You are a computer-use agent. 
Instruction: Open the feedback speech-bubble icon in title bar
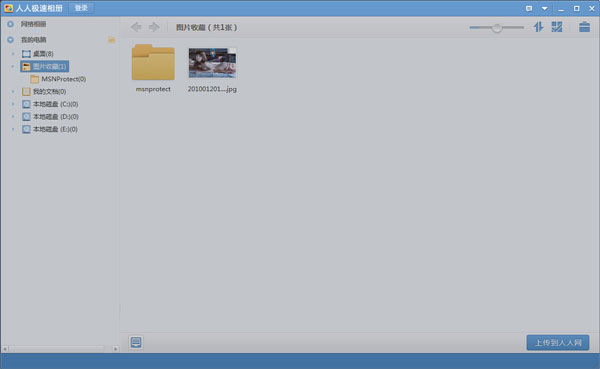[529, 8]
